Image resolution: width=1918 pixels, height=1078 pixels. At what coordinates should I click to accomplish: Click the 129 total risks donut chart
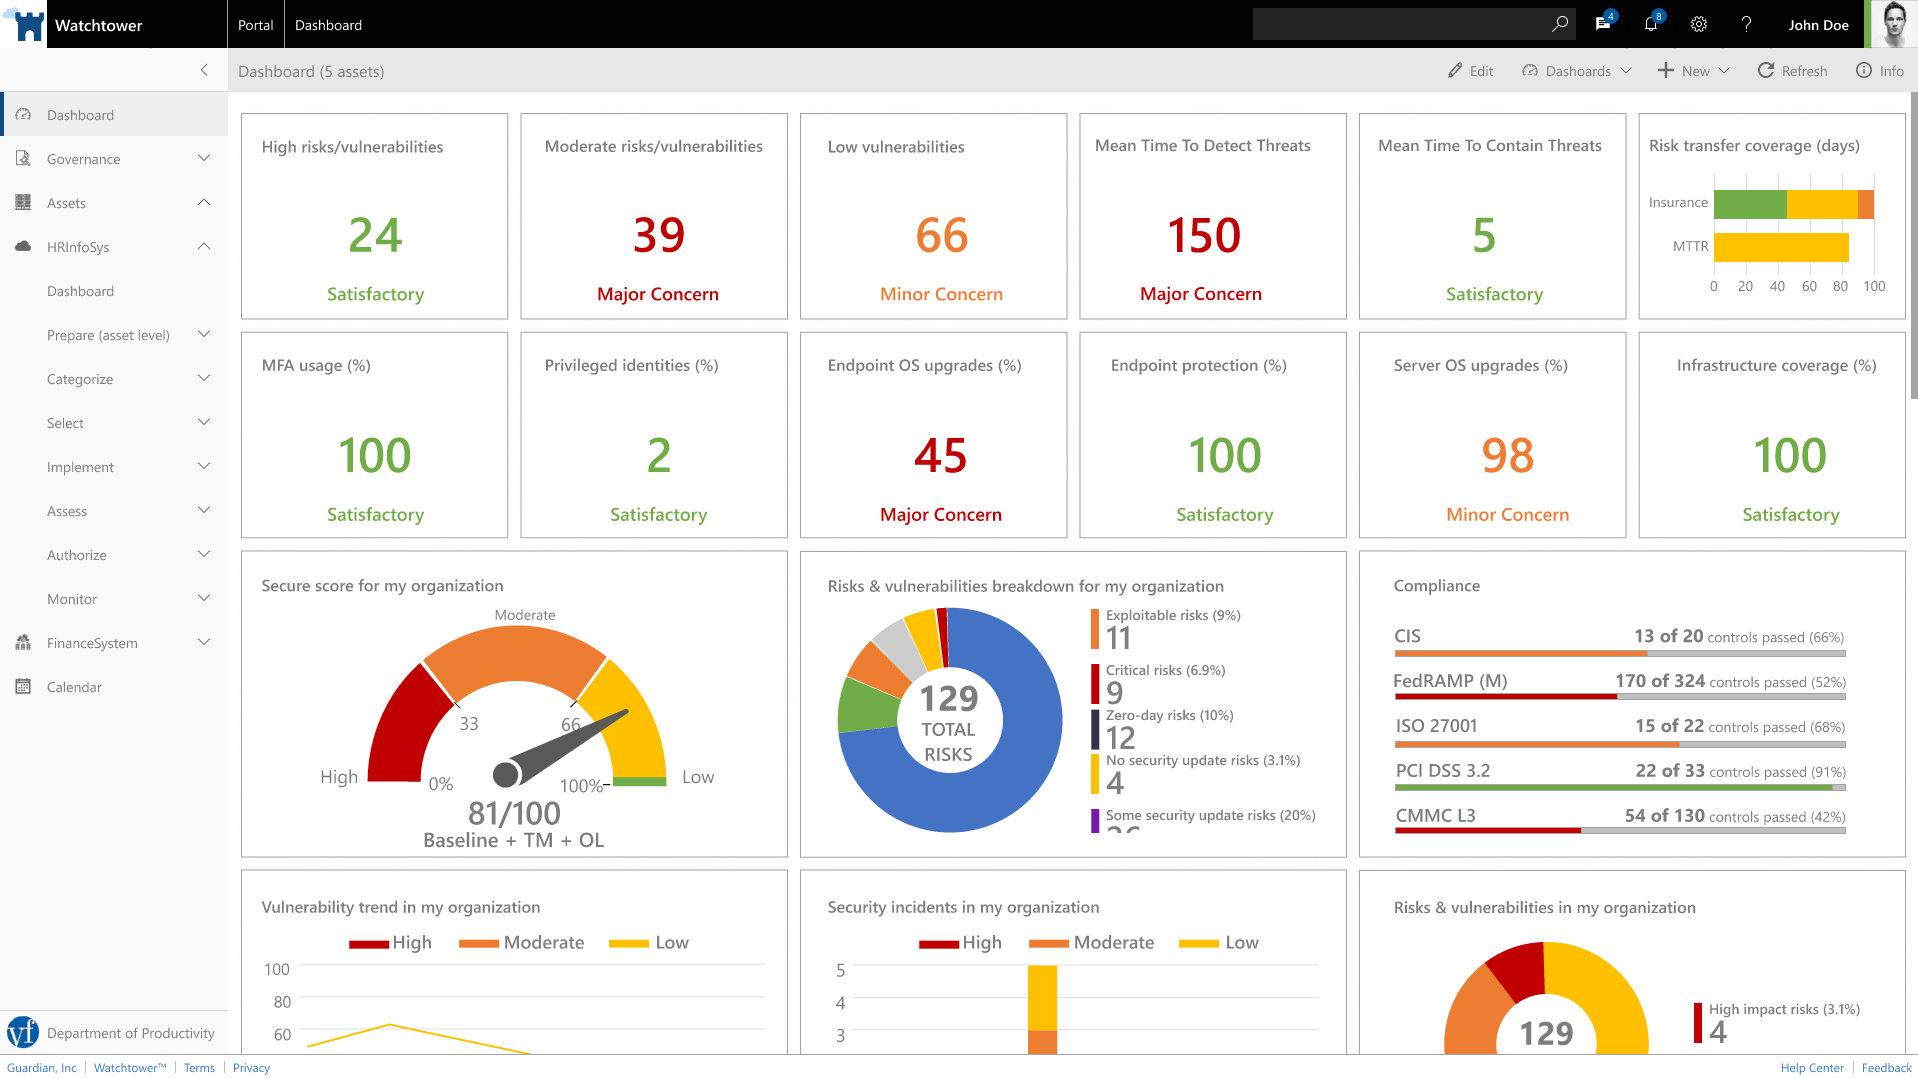point(949,720)
